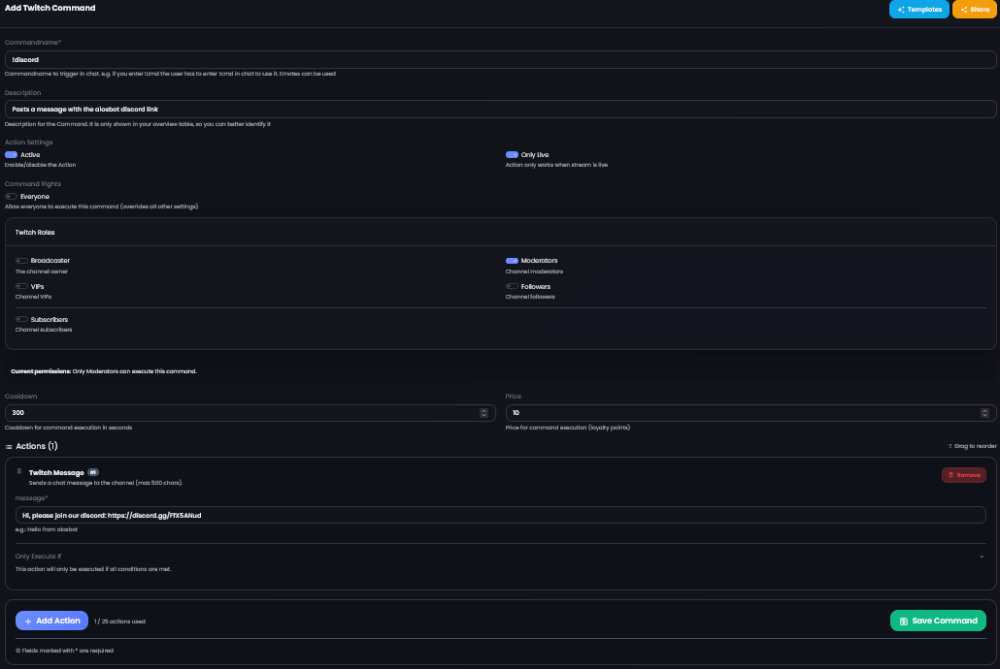The image size is (1000, 669).
Task: Click the 'actions used' counter text
Action: 120,621
